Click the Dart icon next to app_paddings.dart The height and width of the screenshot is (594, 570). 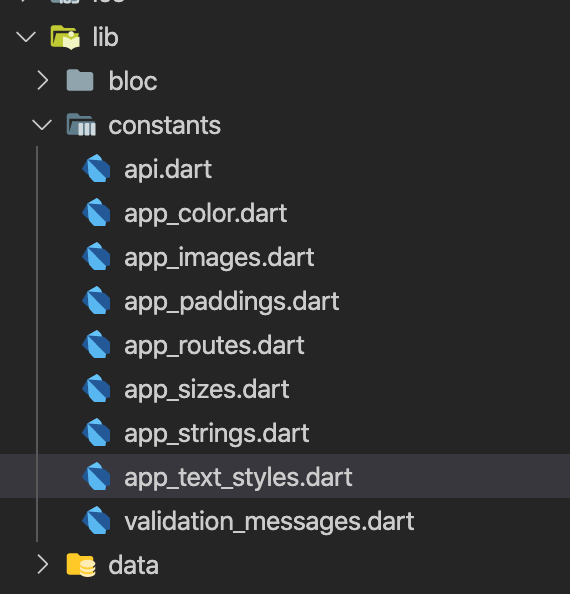[x=97, y=300]
